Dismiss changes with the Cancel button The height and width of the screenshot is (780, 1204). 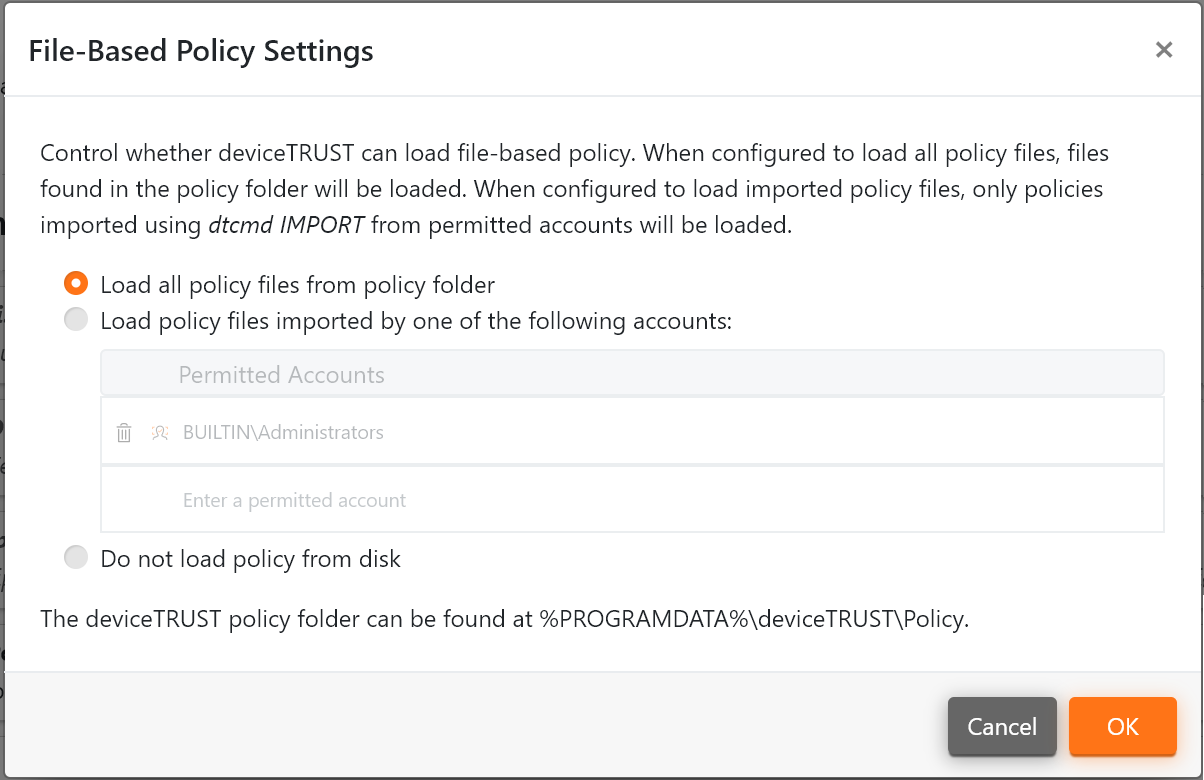coord(1002,727)
